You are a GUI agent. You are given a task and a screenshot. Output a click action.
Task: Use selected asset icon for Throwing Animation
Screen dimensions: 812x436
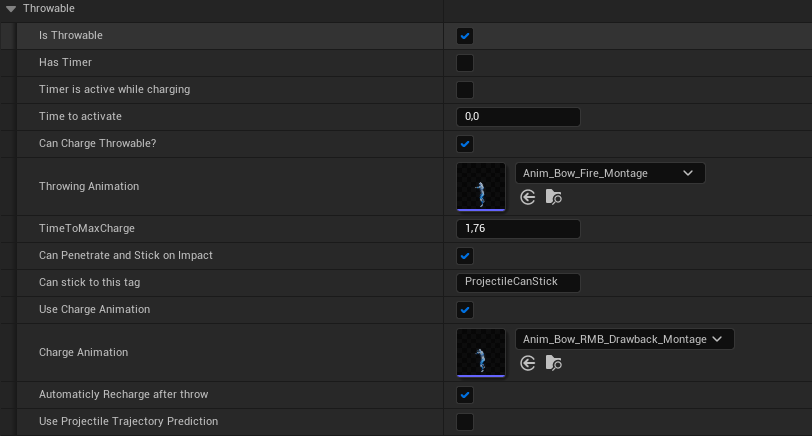point(529,198)
